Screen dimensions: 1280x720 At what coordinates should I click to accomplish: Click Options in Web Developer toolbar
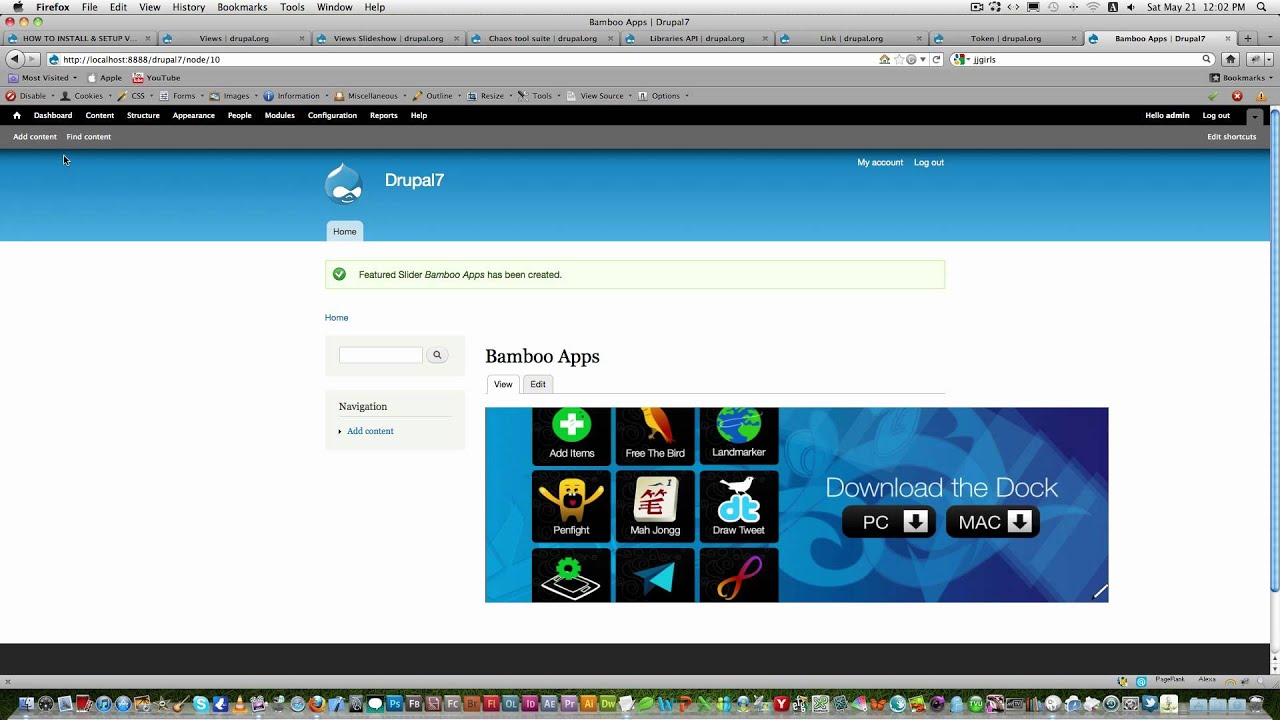click(x=663, y=96)
